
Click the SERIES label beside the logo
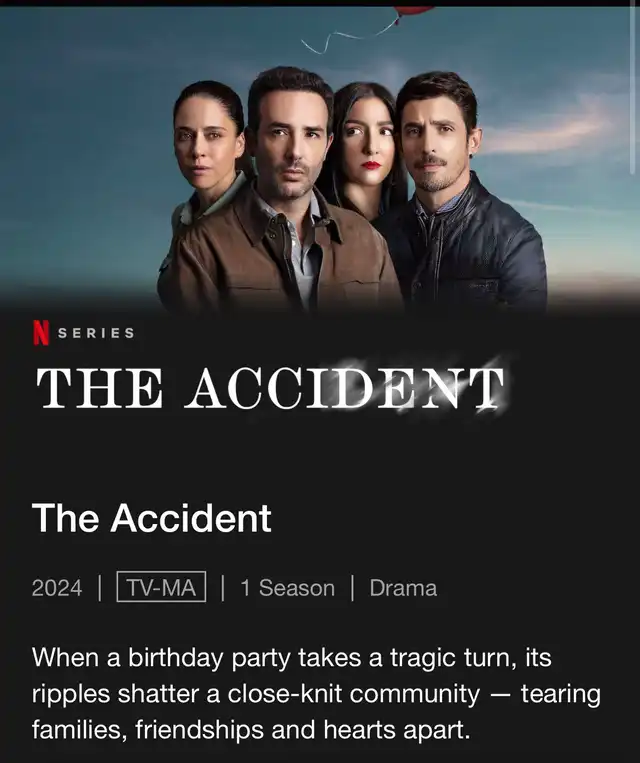coord(96,333)
